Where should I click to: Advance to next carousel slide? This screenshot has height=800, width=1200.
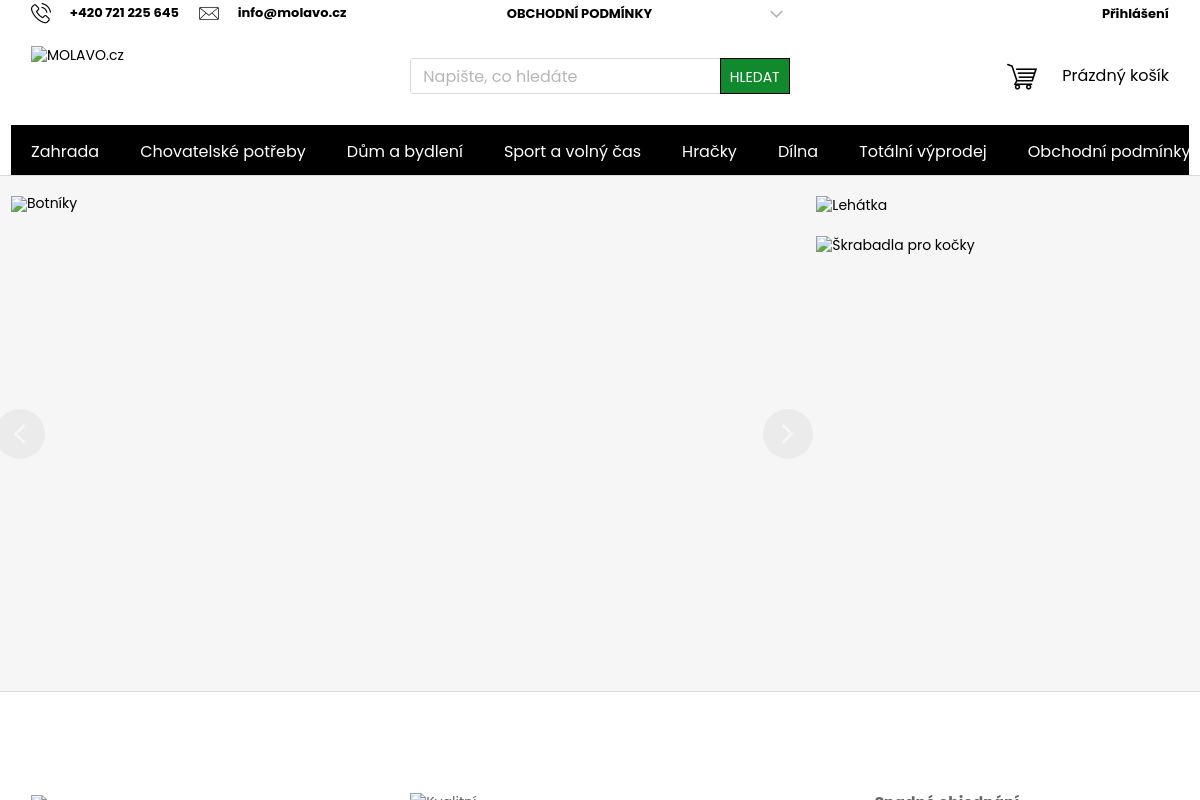click(x=787, y=434)
